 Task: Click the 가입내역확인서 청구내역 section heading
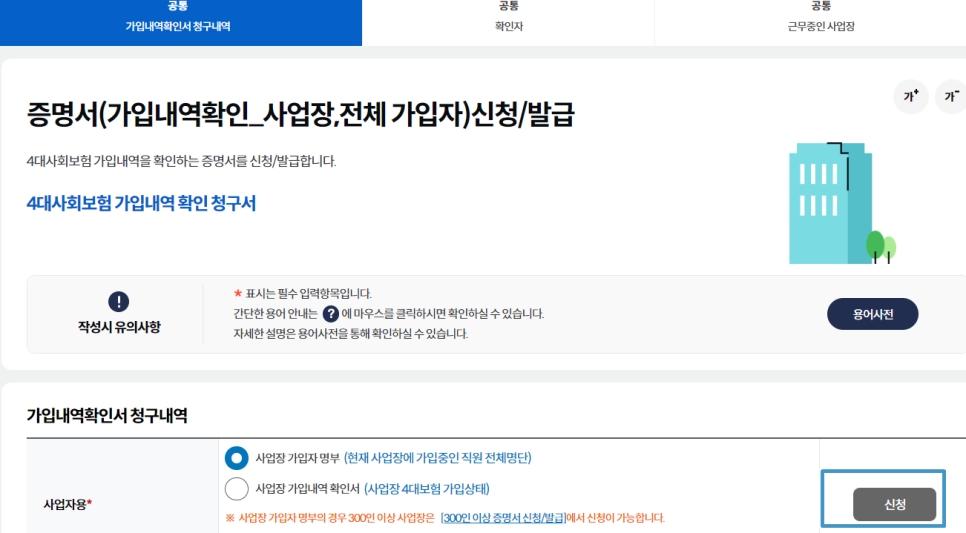pos(107,415)
